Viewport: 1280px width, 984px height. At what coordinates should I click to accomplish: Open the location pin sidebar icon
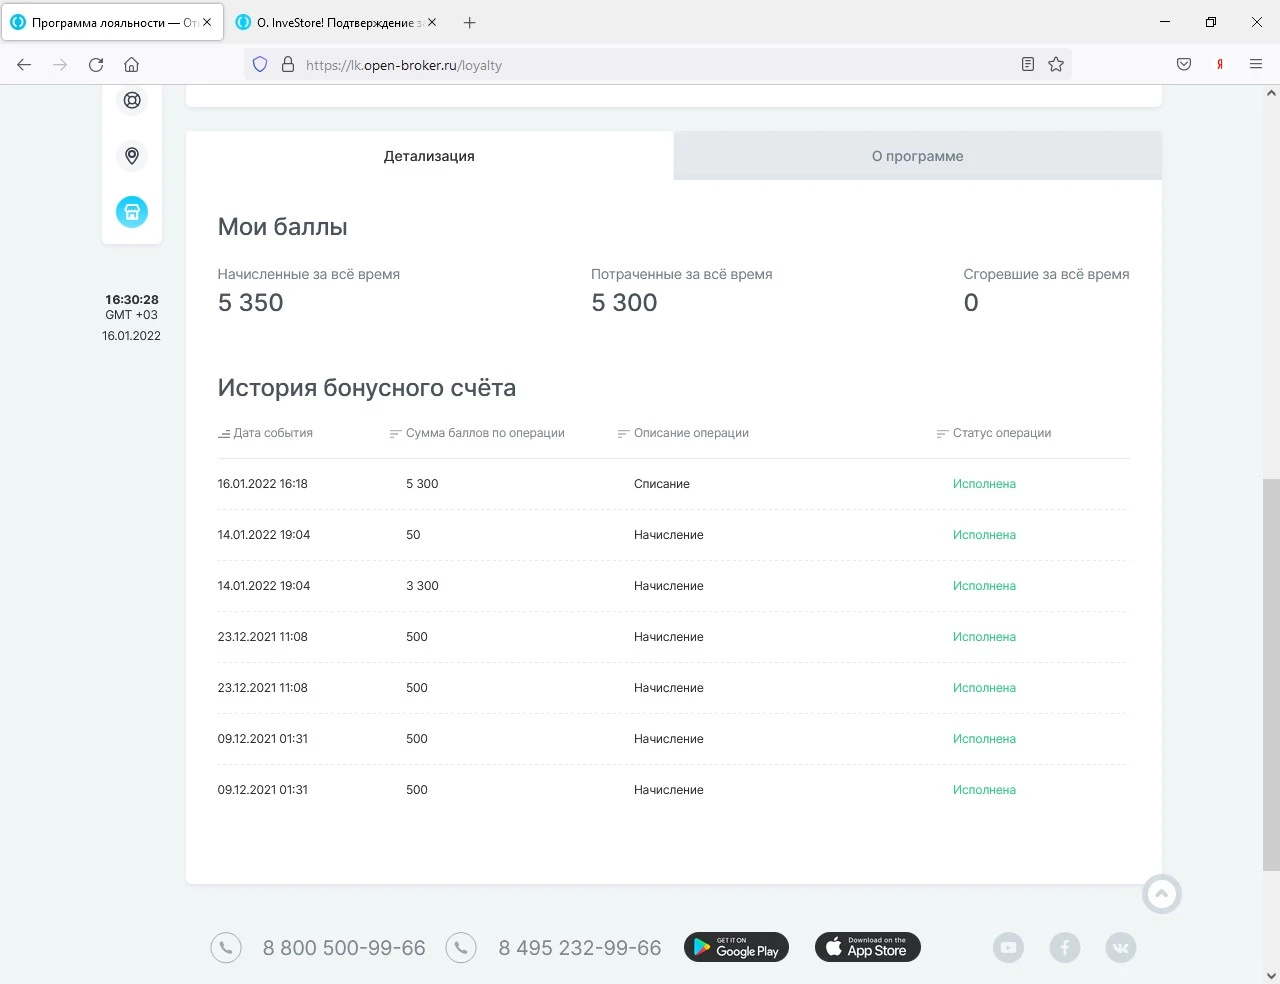132,156
